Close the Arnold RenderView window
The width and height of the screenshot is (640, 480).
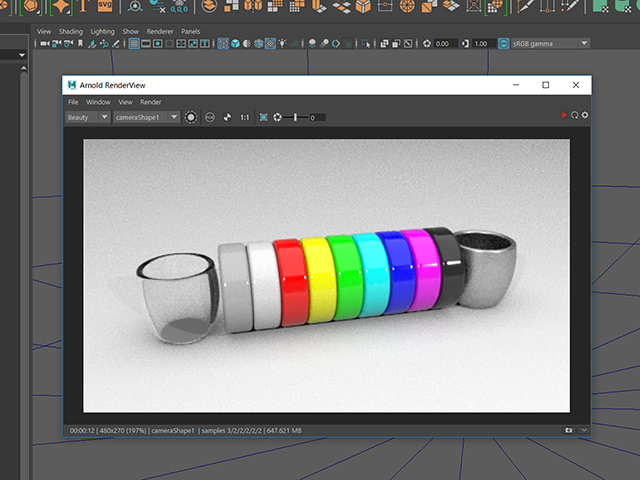pyautogui.click(x=576, y=85)
